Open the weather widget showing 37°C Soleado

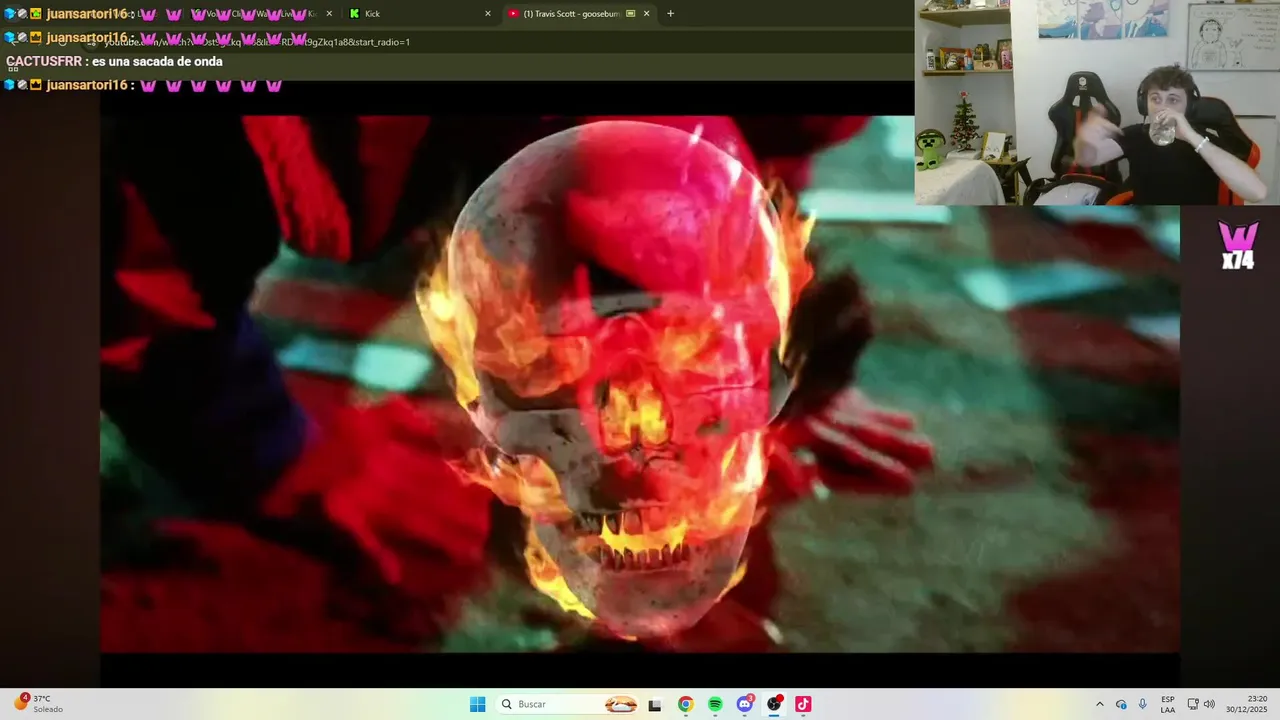[x=38, y=704]
